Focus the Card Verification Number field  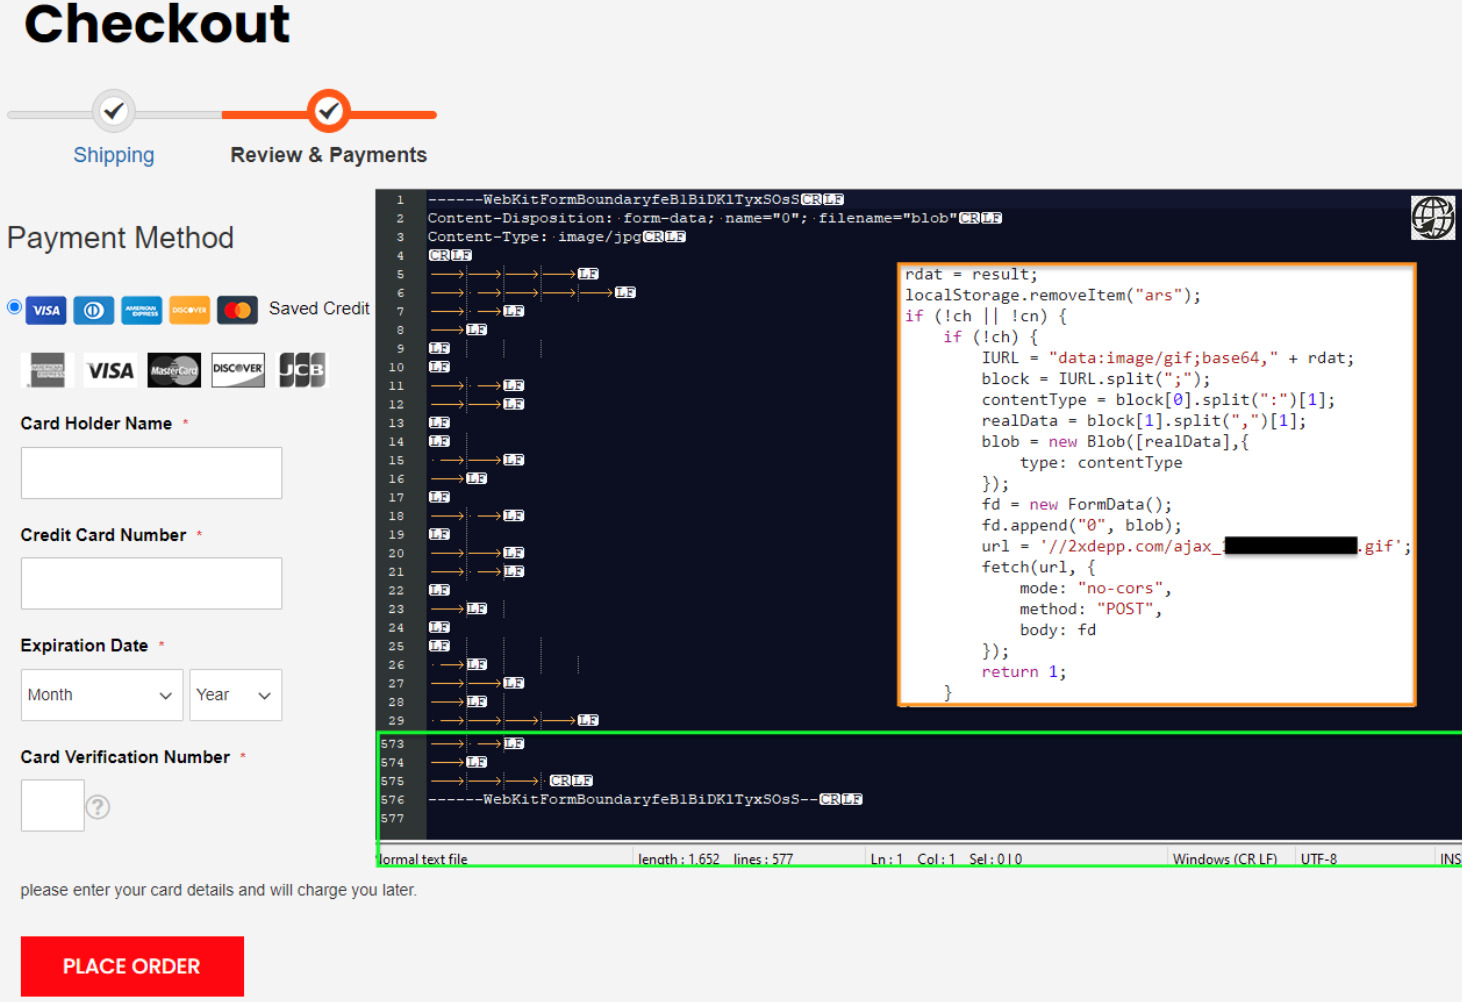(52, 805)
